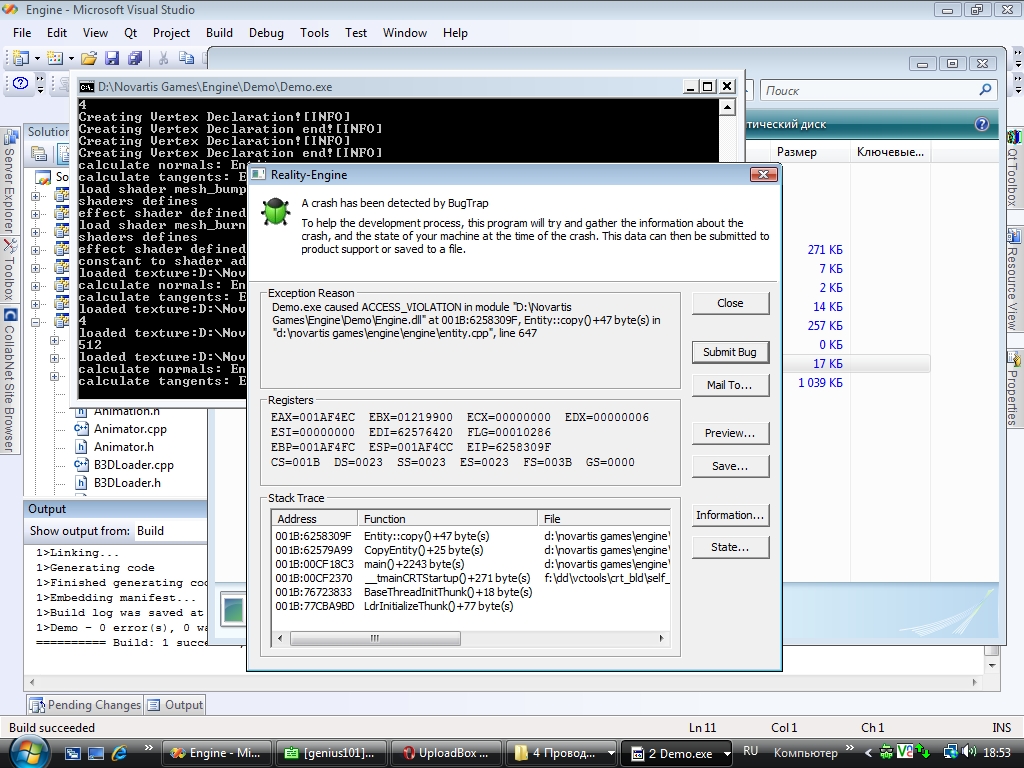Open the Demo.exe taskbar group dropdown arrow
Screen dimensions: 1024x768
(726, 752)
